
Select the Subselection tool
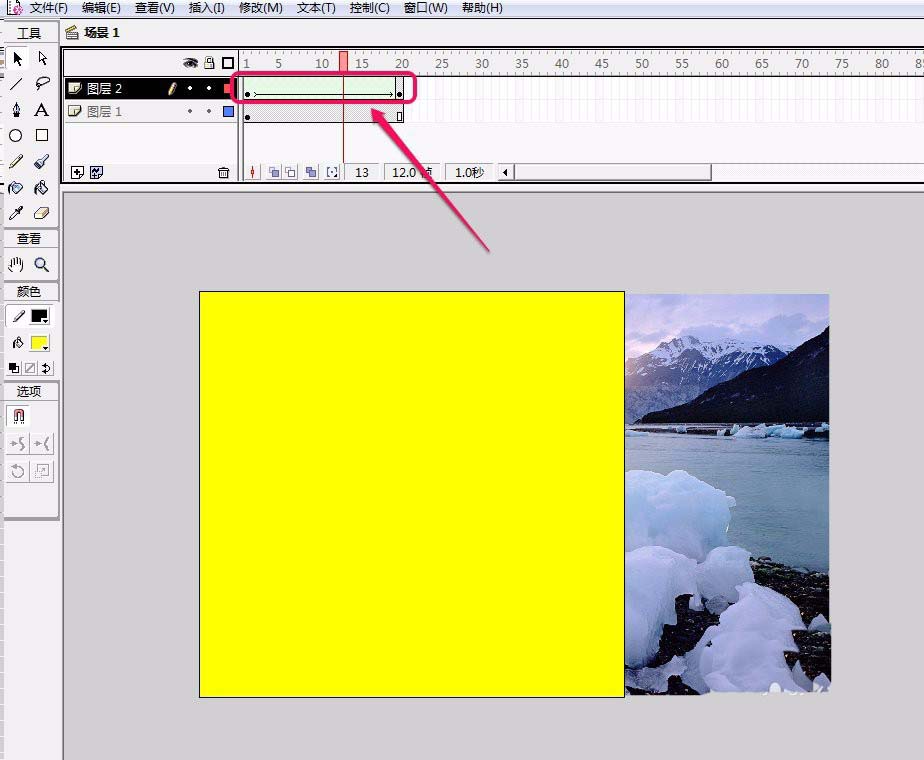point(42,58)
